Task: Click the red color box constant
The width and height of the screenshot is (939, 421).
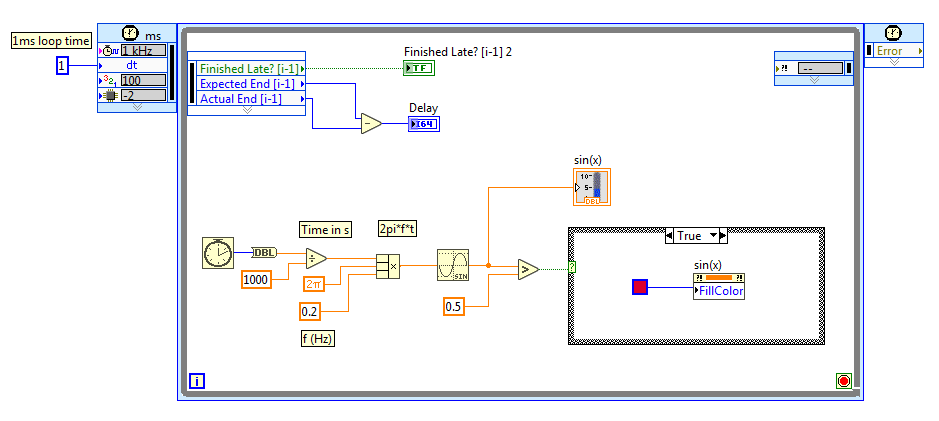Action: (x=640, y=287)
